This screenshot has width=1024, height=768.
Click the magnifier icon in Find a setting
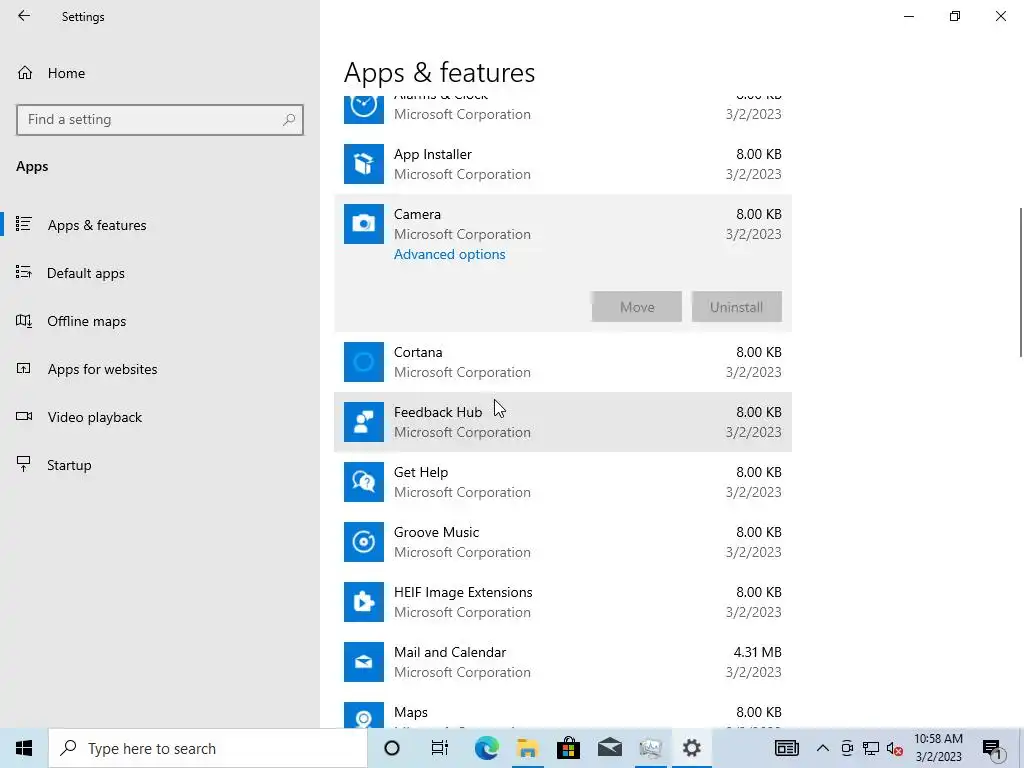(x=289, y=120)
